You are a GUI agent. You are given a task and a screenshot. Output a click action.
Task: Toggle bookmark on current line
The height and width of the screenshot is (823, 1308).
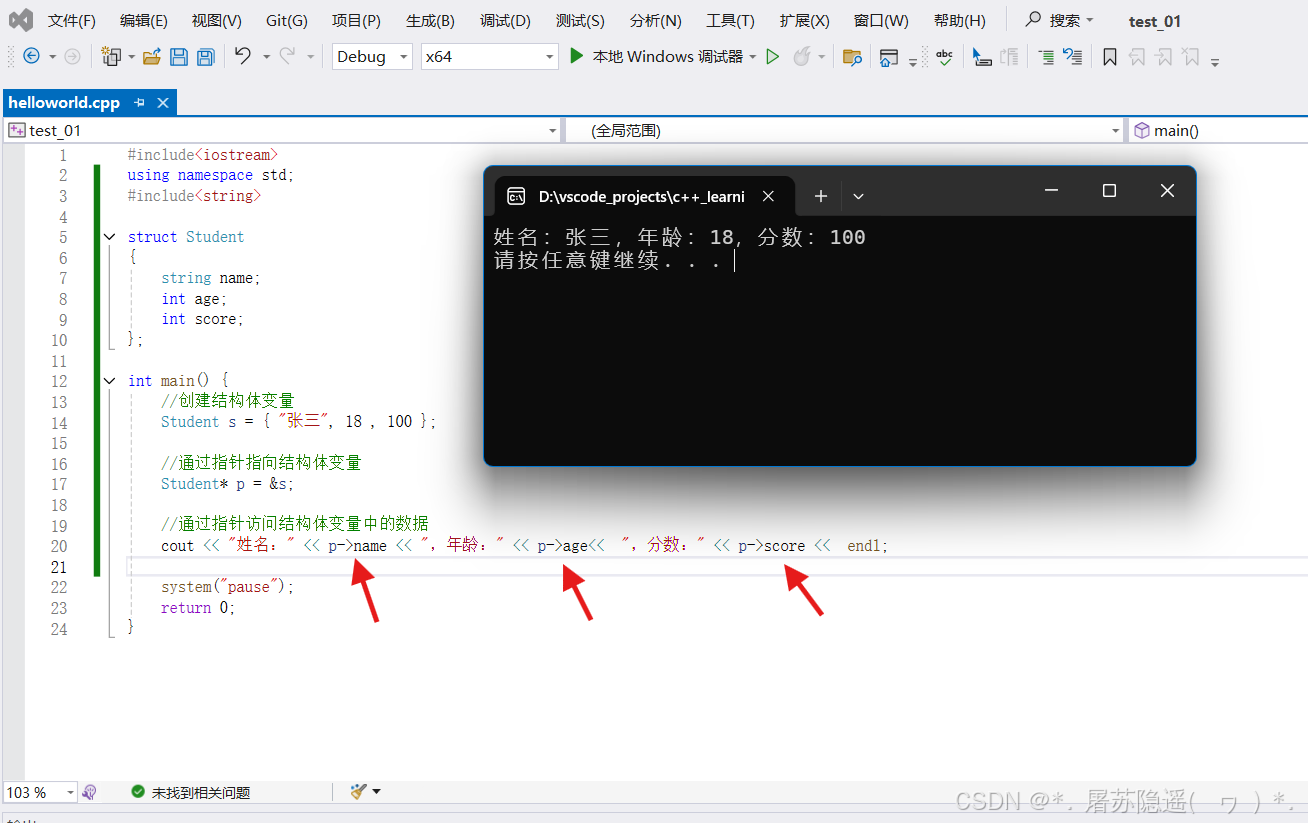[1109, 57]
